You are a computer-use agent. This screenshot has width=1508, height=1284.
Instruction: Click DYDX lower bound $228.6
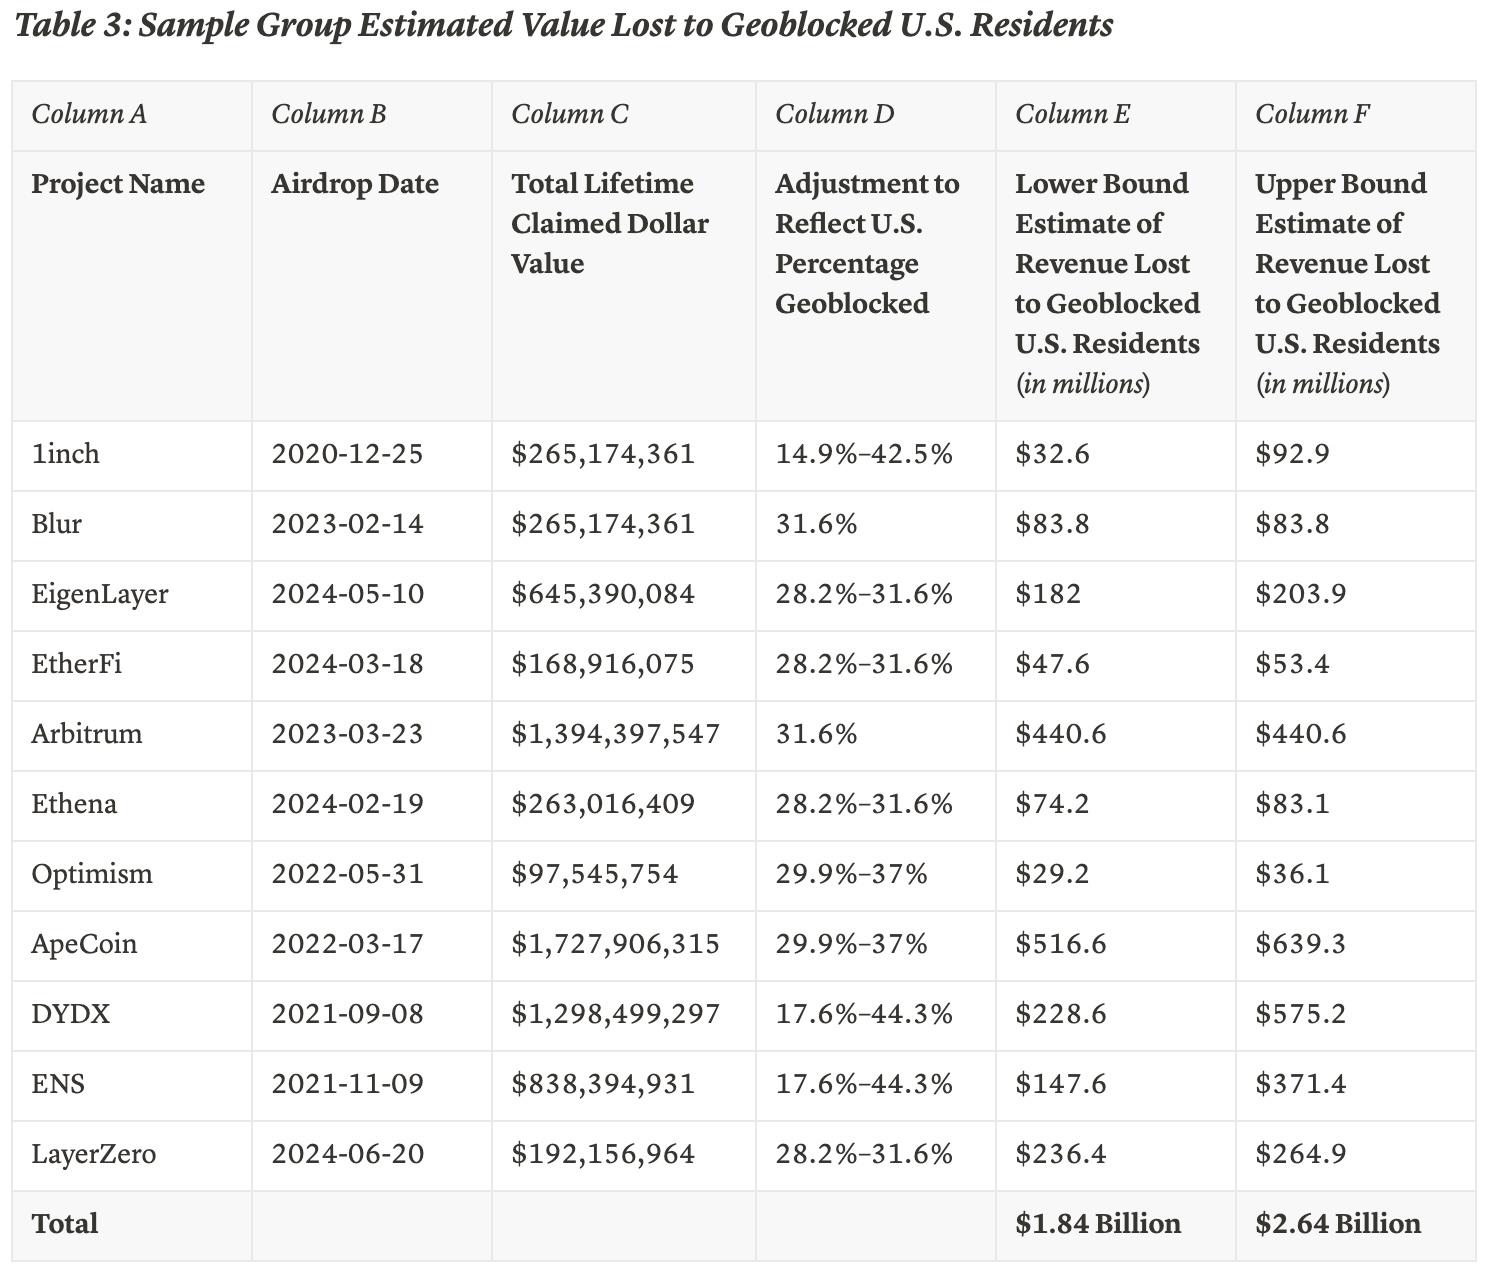(x=1061, y=1014)
